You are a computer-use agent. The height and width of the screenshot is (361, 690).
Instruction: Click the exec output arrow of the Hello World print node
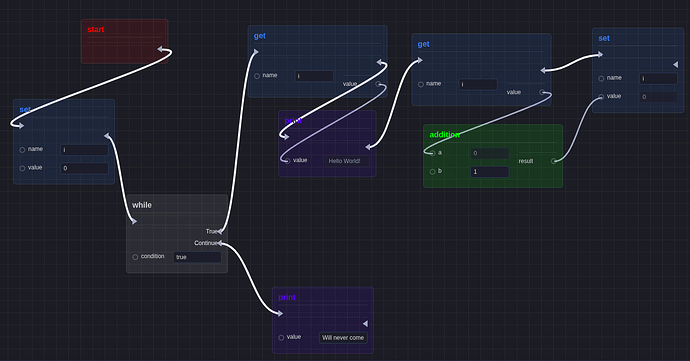369,147
